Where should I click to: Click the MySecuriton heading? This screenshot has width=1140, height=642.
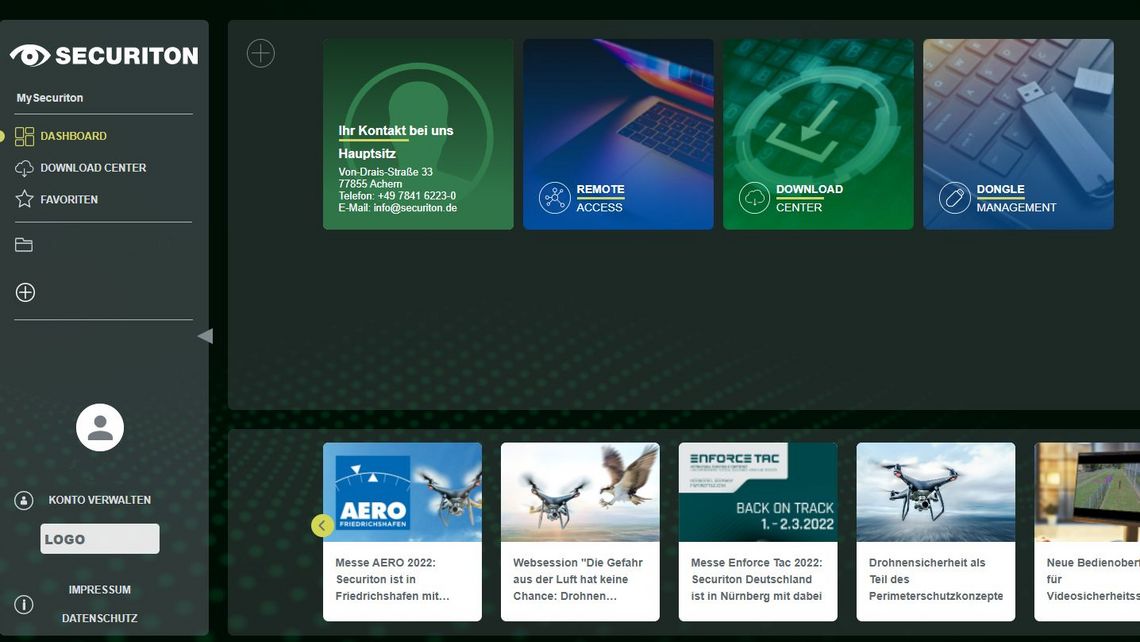click(x=49, y=97)
